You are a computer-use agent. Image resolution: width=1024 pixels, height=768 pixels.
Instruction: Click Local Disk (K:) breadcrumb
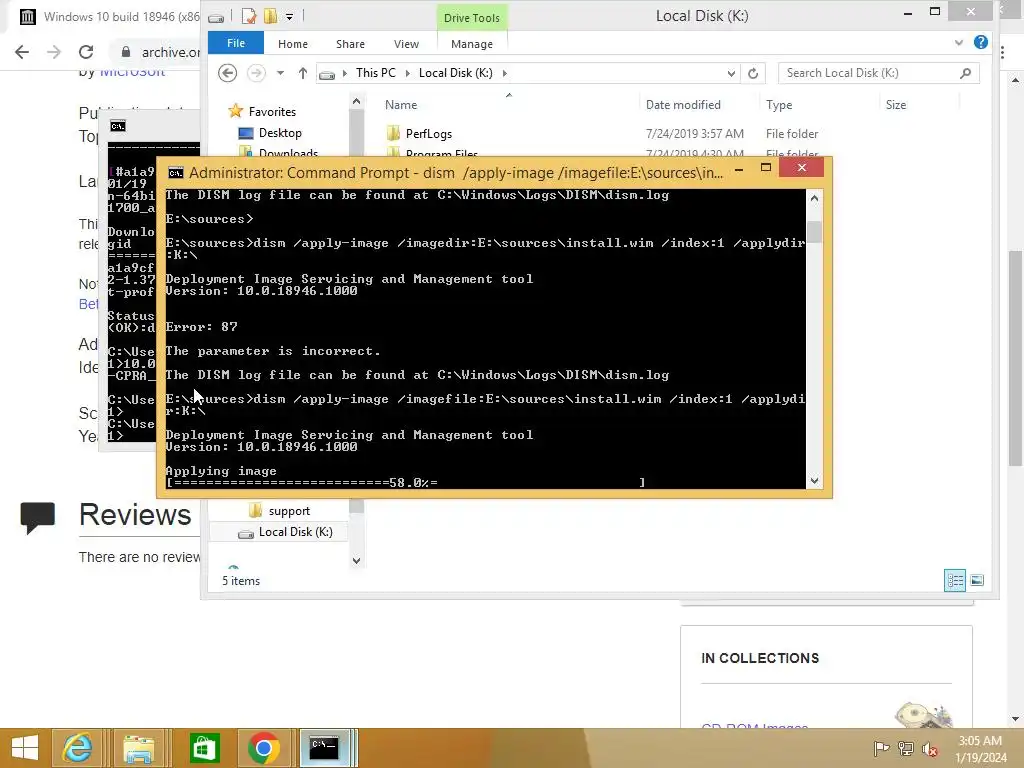[x=456, y=72]
